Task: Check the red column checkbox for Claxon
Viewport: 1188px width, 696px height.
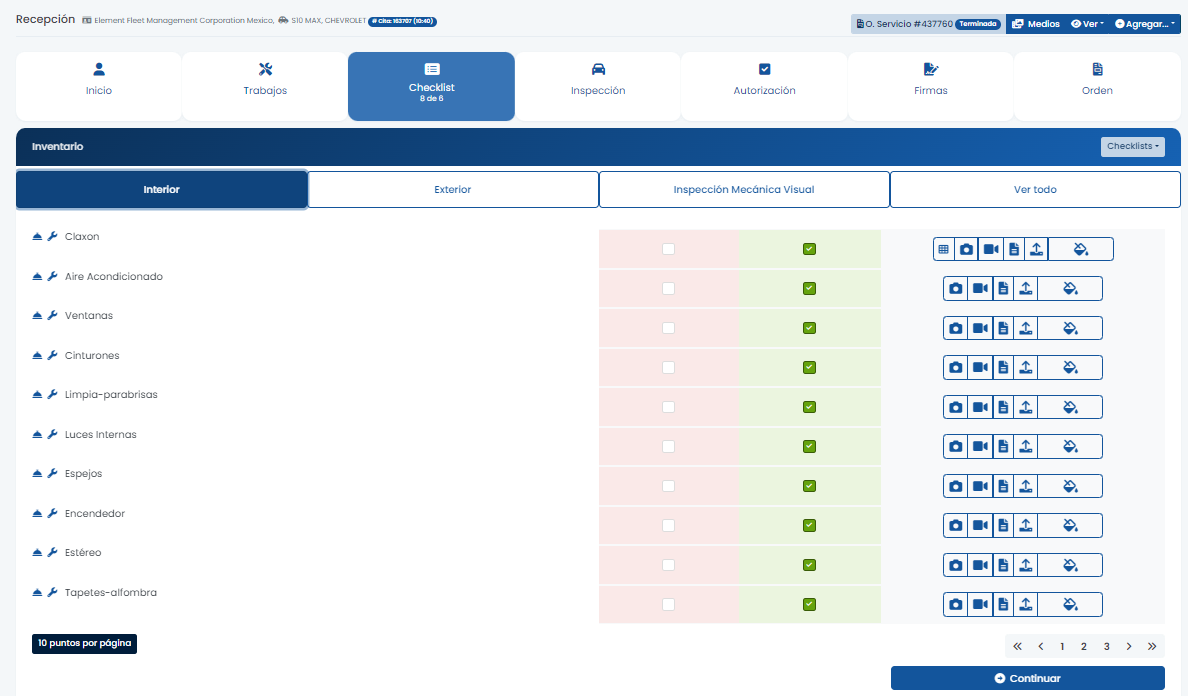Action: (x=668, y=249)
